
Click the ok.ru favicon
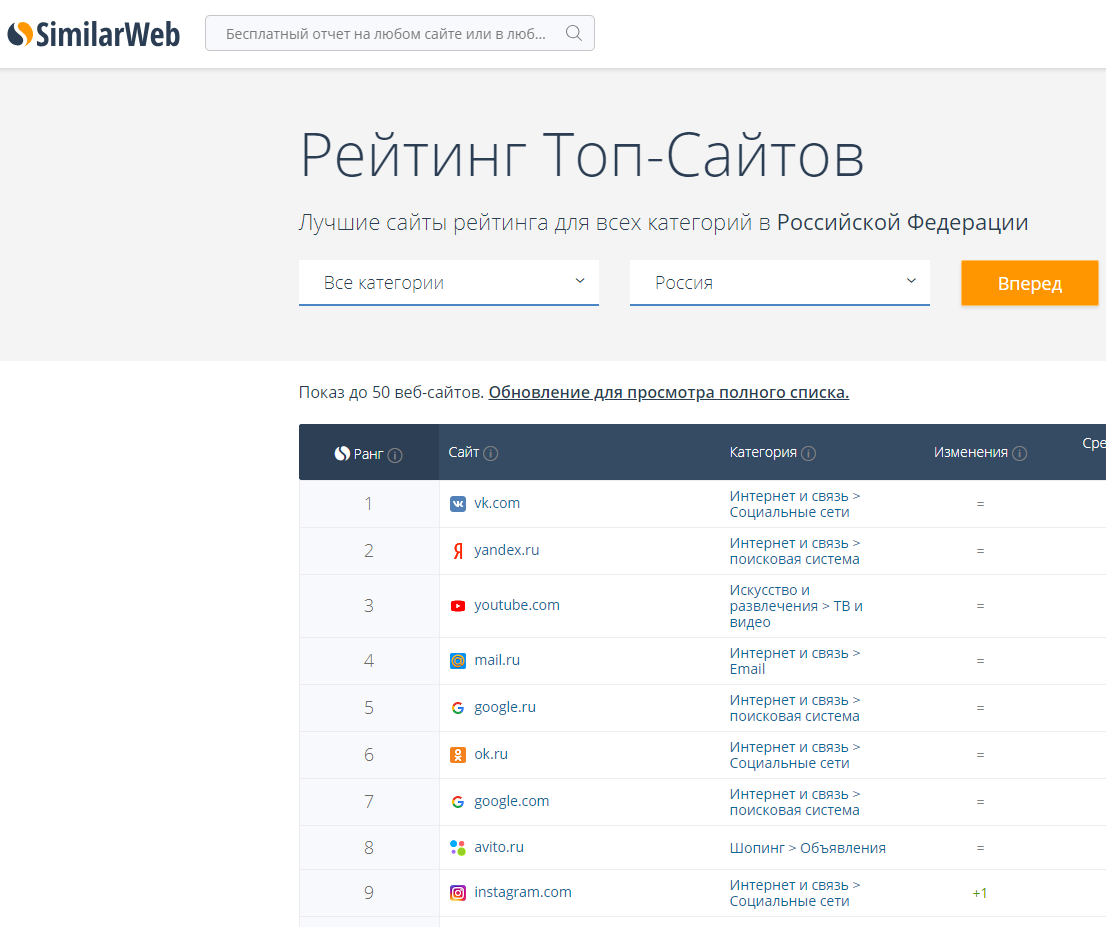(x=458, y=755)
